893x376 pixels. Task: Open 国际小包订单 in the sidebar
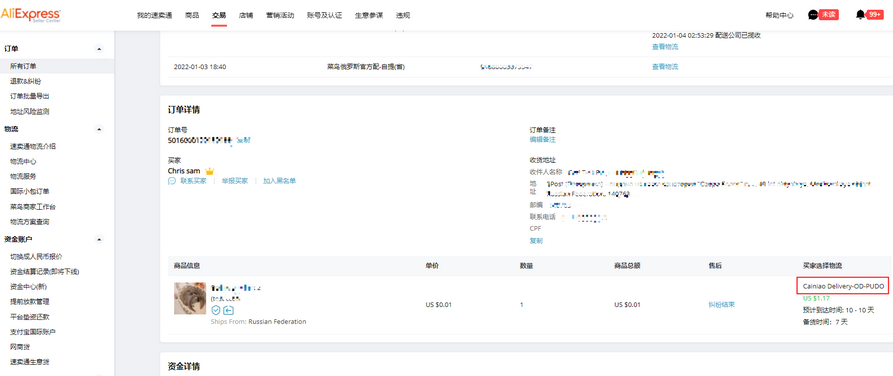coord(30,191)
